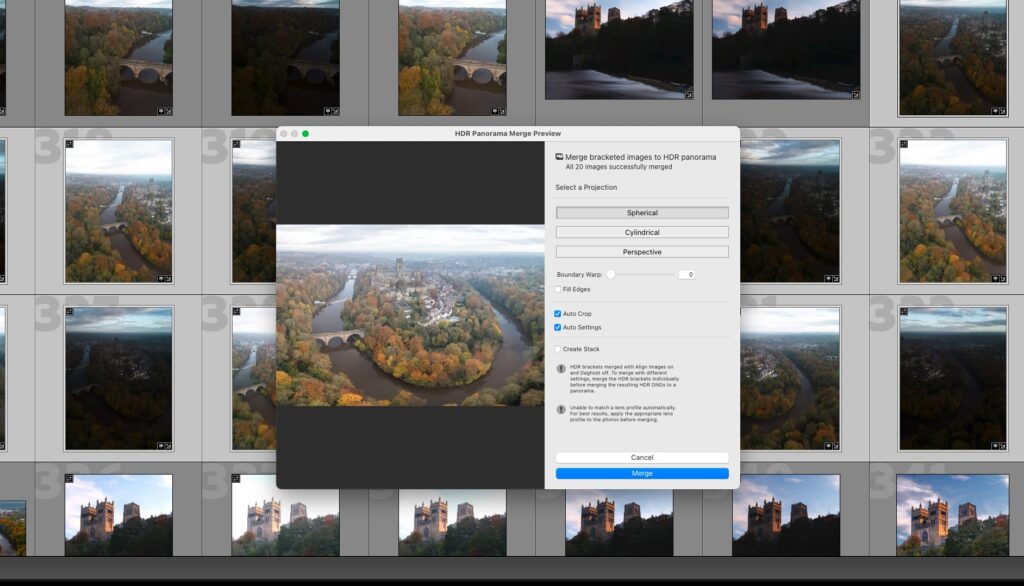Click icon beside 'Merge bracketed images to HDR panorama'
The width and height of the screenshot is (1024, 586).
[559, 157]
